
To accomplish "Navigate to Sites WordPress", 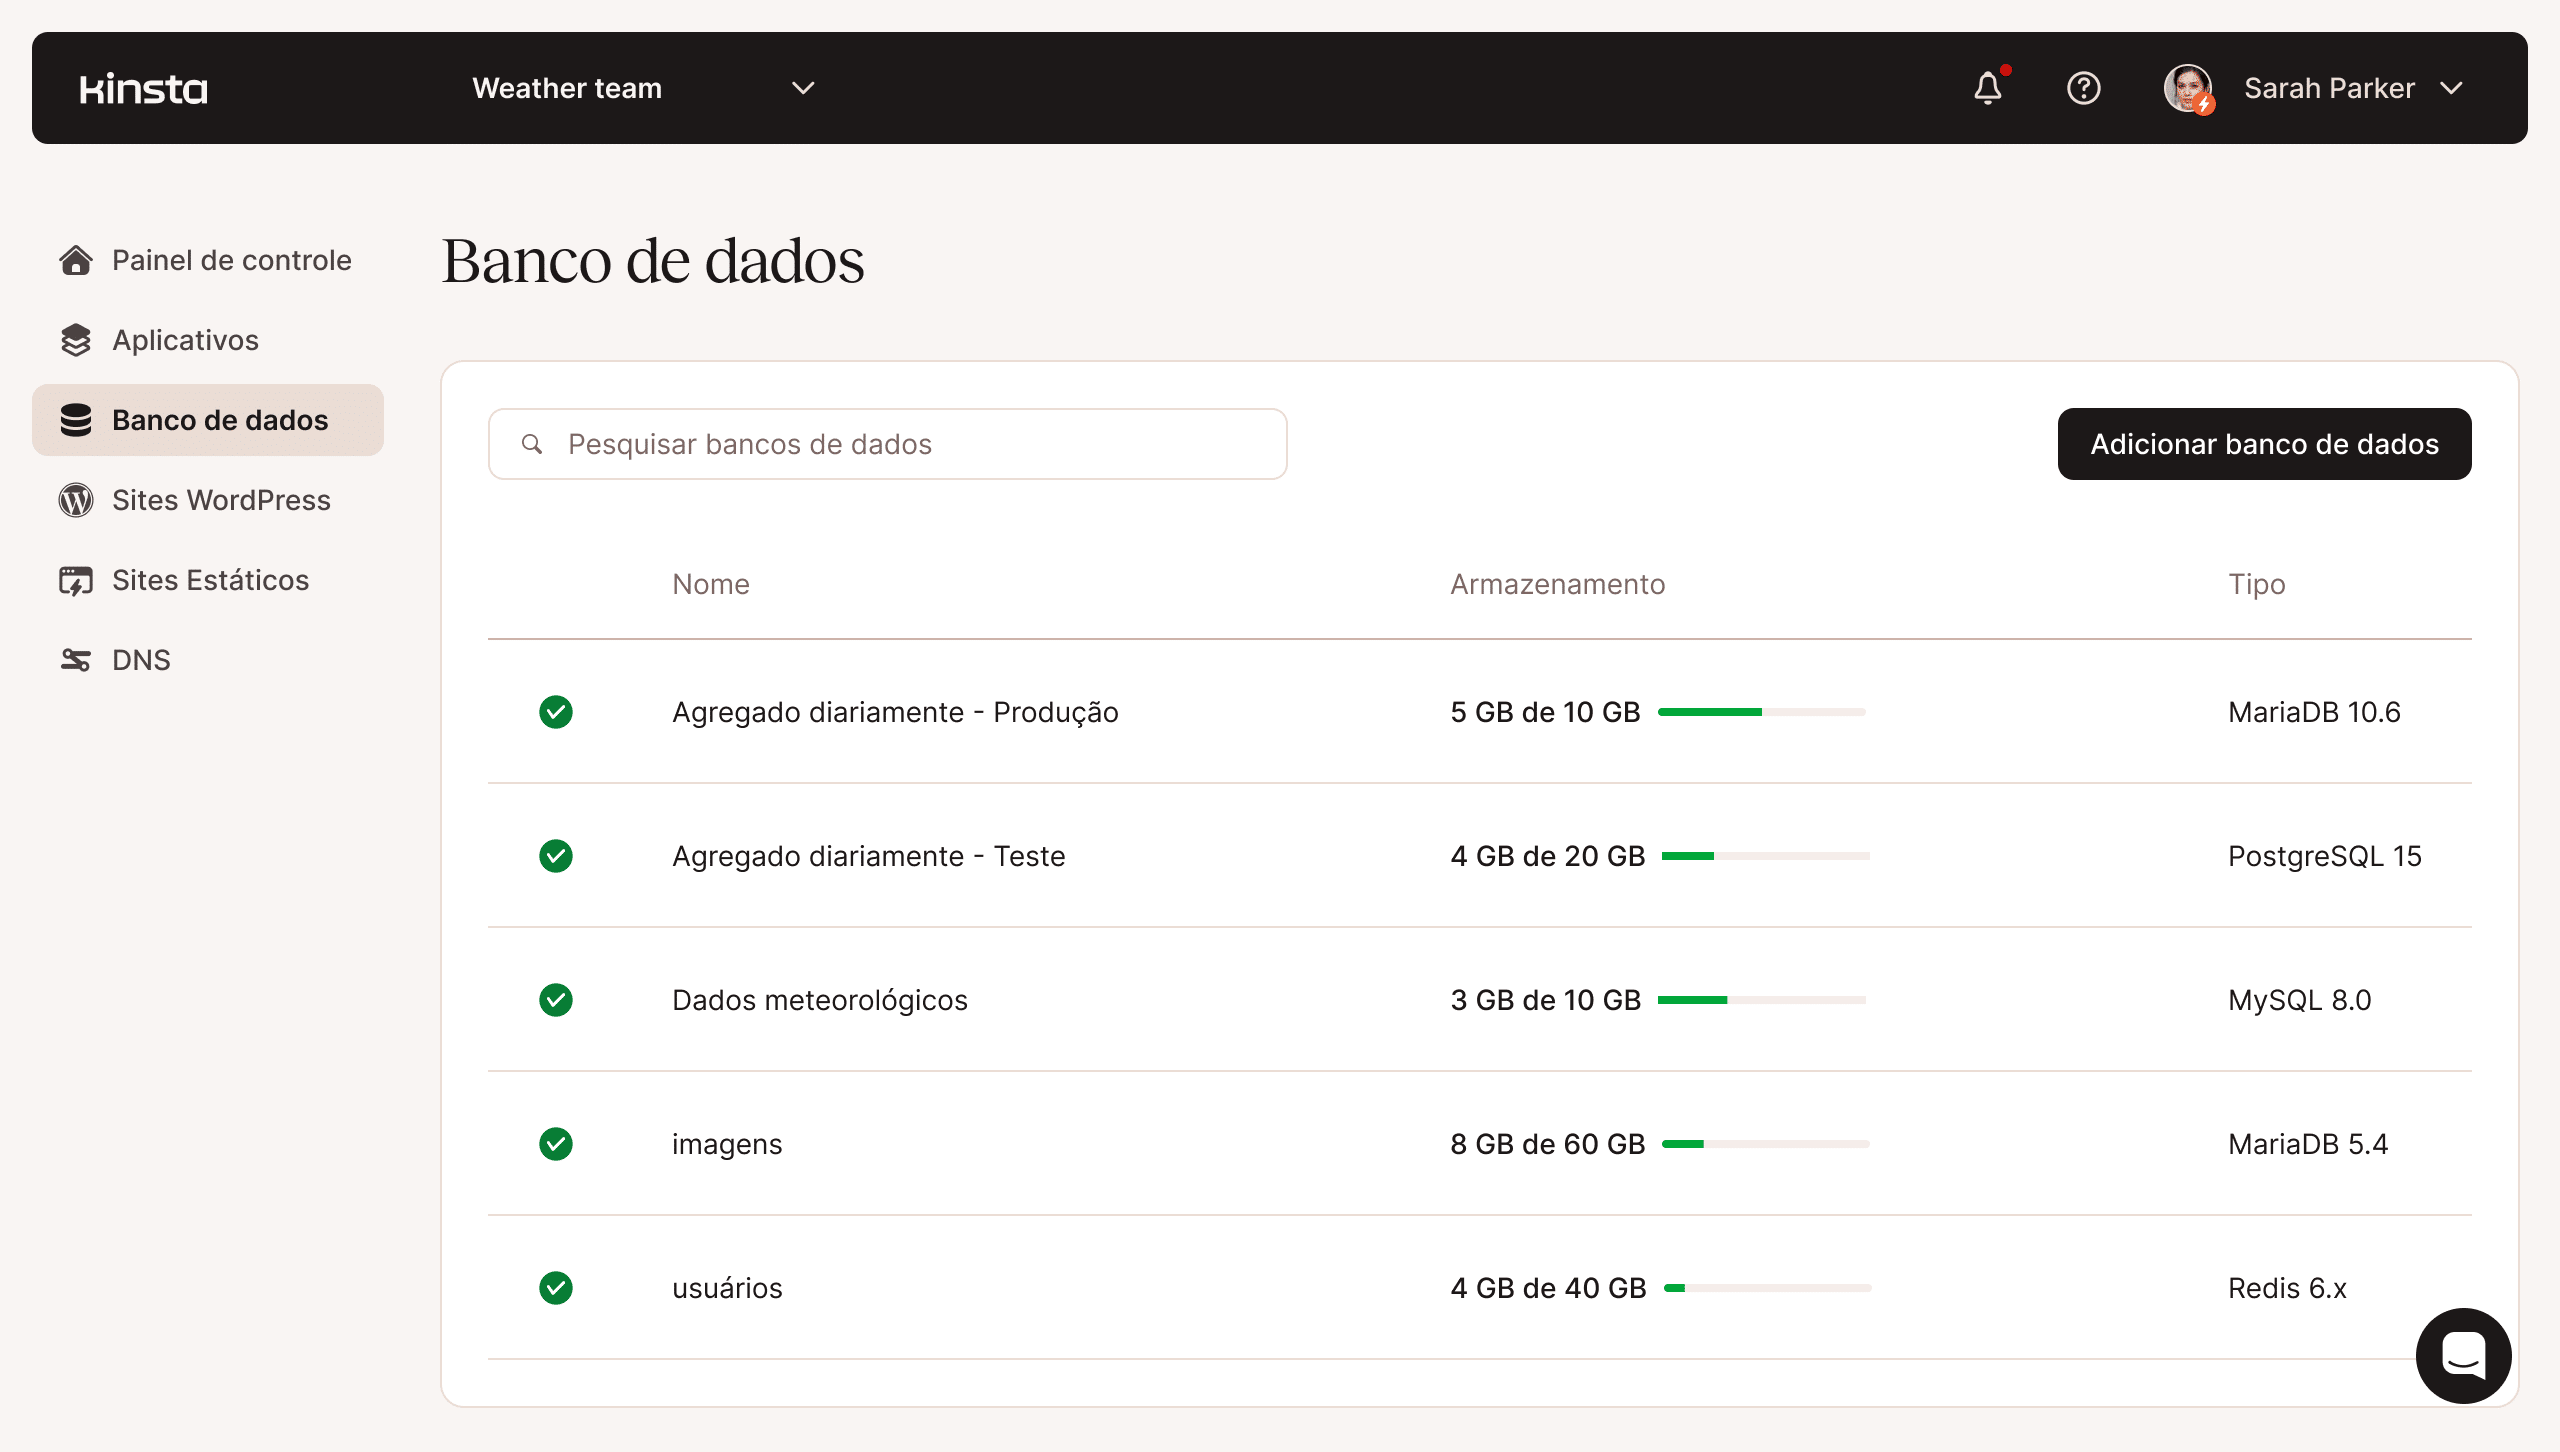I will click(x=208, y=500).
